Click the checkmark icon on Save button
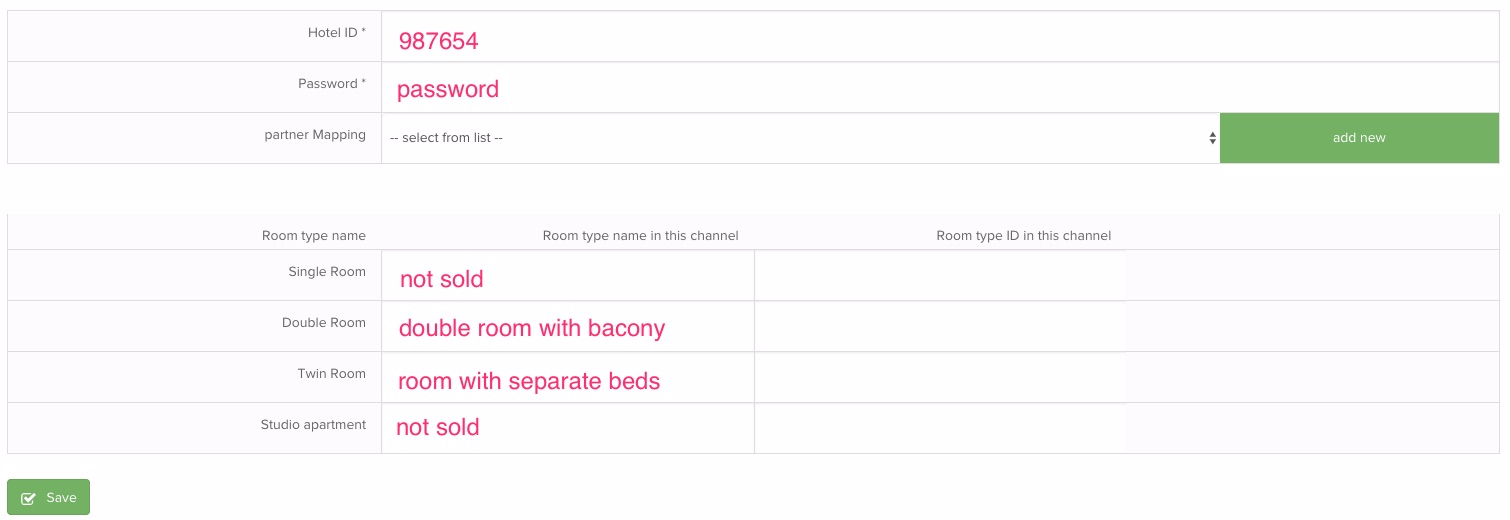 coord(29,498)
